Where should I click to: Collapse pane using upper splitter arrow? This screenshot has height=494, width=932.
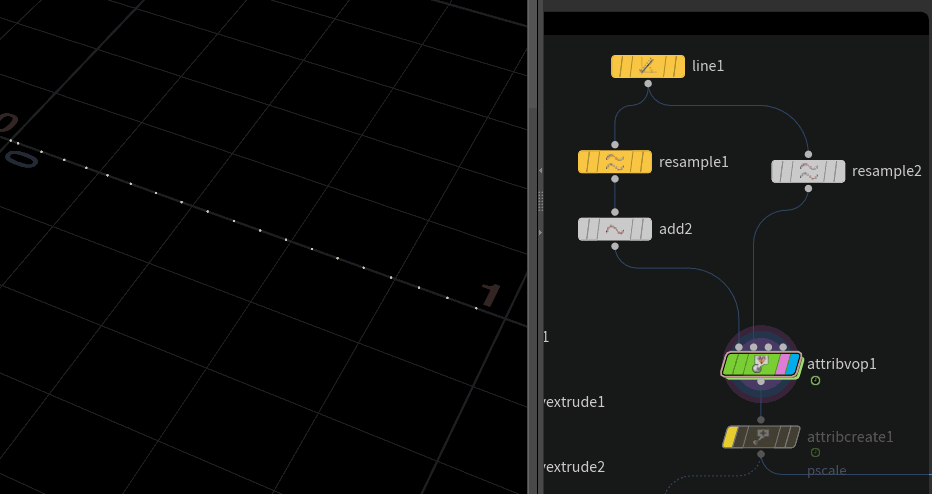(x=541, y=171)
